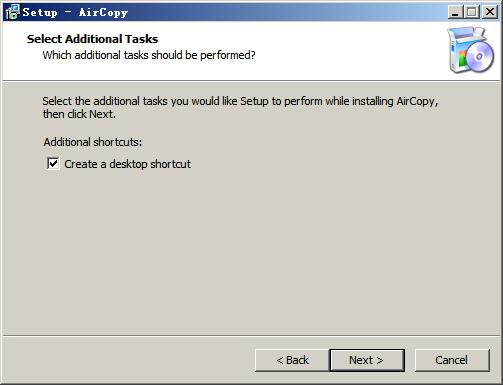Click the grayed-out maximize window button
Screen dimensions: 503x385
[472, 12]
